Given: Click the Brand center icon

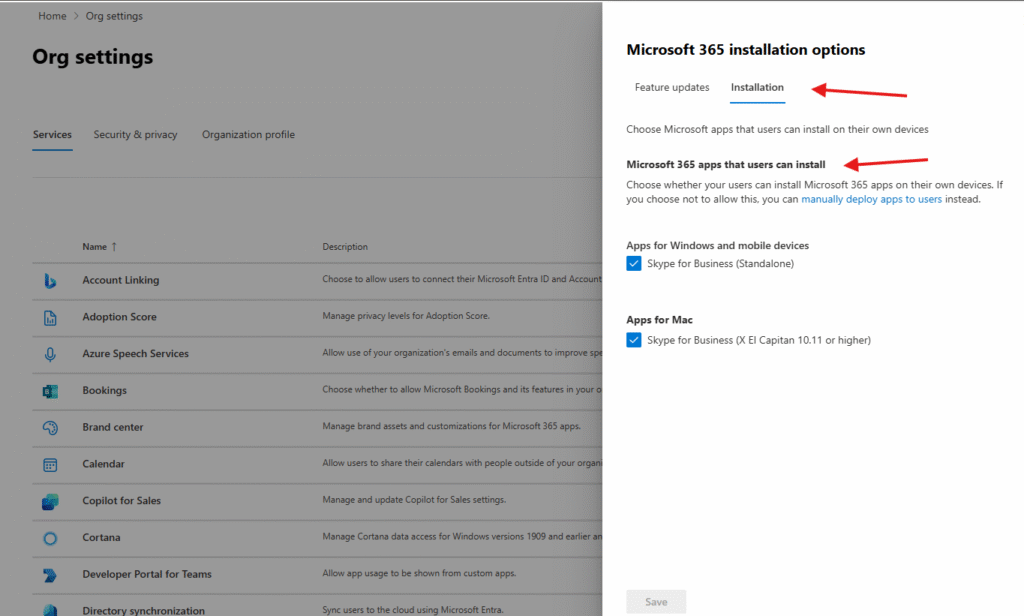Looking at the screenshot, I should (50, 428).
